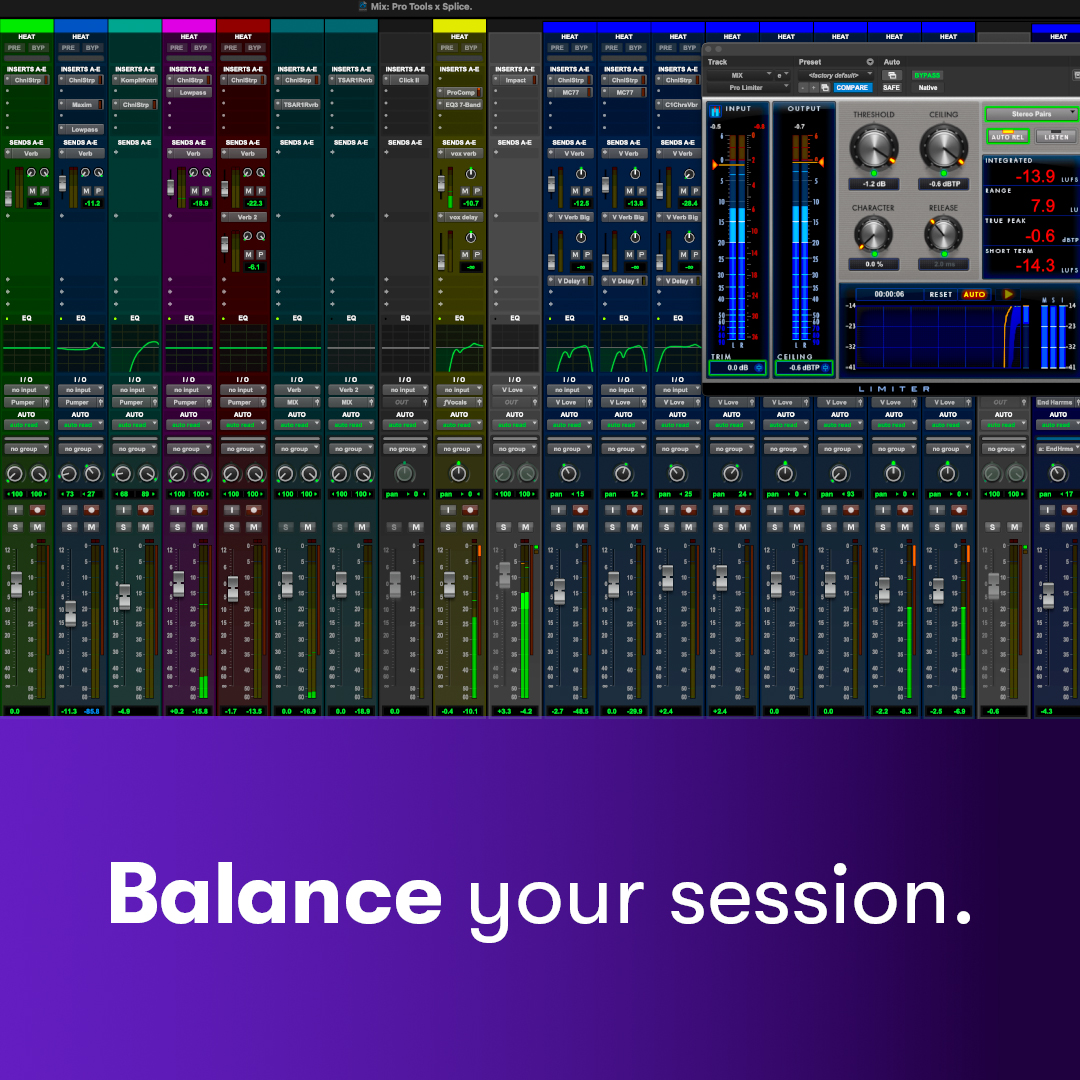1080x1080 pixels.
Task: Click the CHARACTER knob
Action: point(873,233)
